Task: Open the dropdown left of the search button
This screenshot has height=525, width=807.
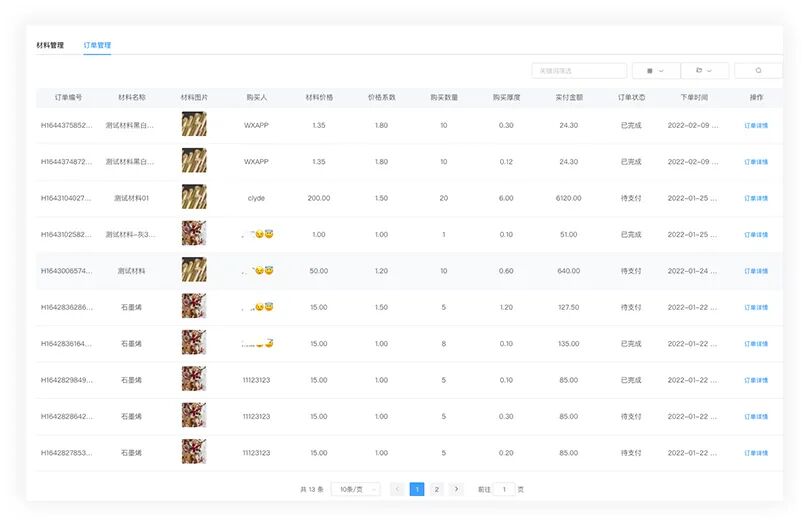Action: click(704, 71)
